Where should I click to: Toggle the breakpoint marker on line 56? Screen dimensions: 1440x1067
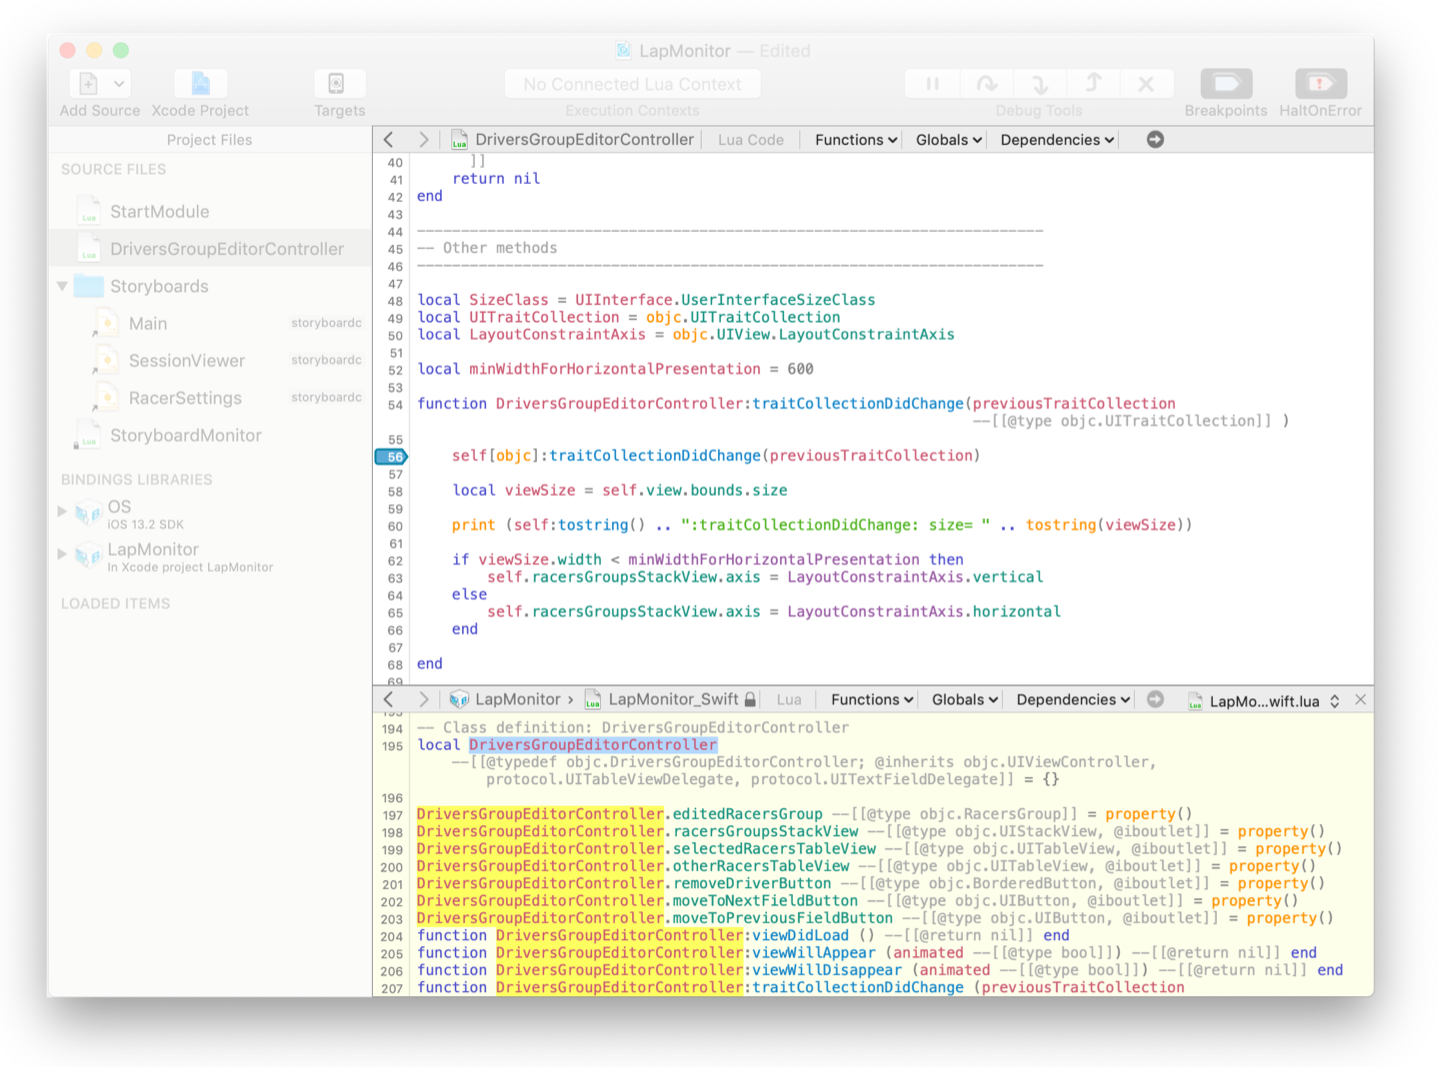pyautogui.click(x=391, y=457)
